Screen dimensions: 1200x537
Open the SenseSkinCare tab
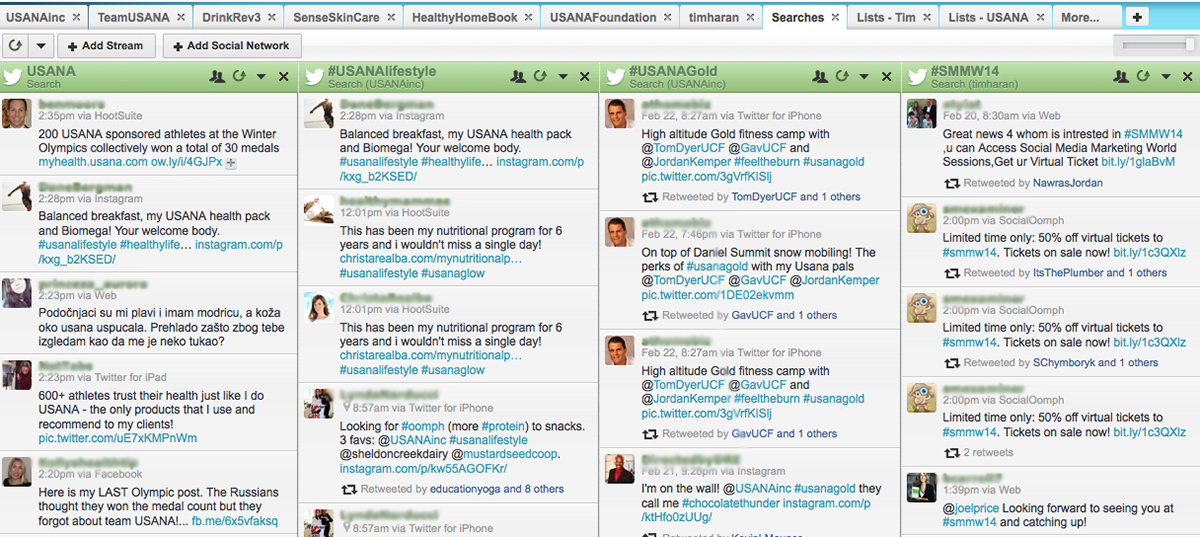pyautogui.click(x=344, y=17)
